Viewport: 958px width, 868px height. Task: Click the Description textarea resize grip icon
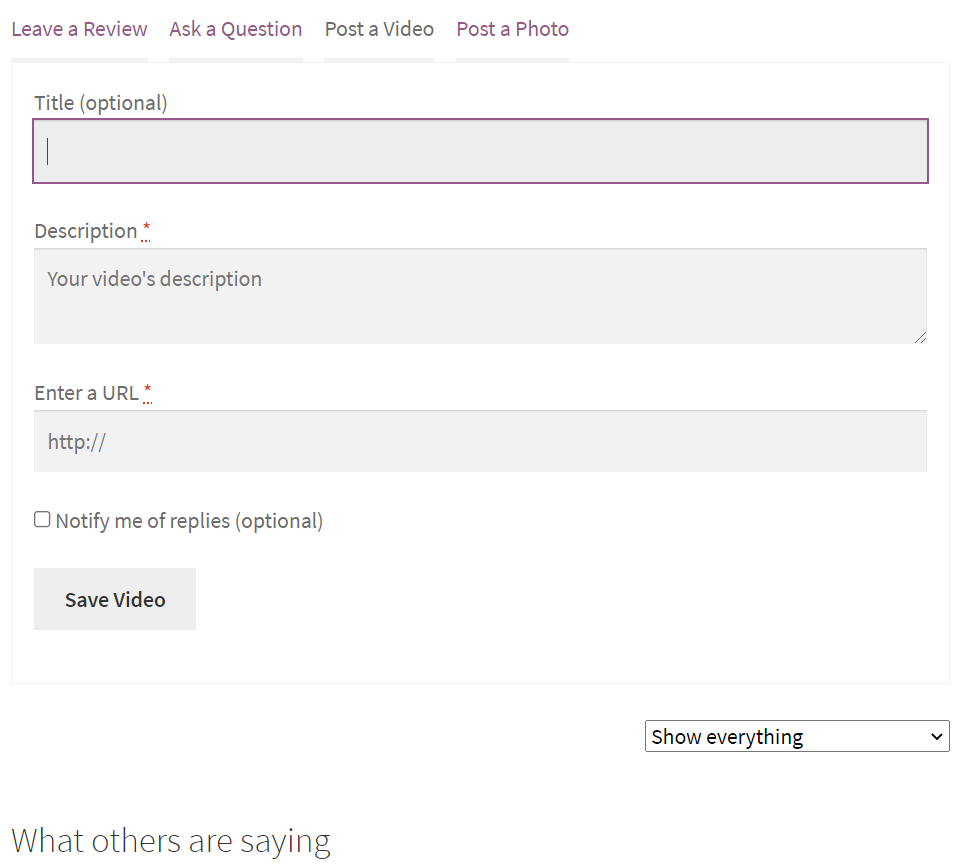[921, 338]
